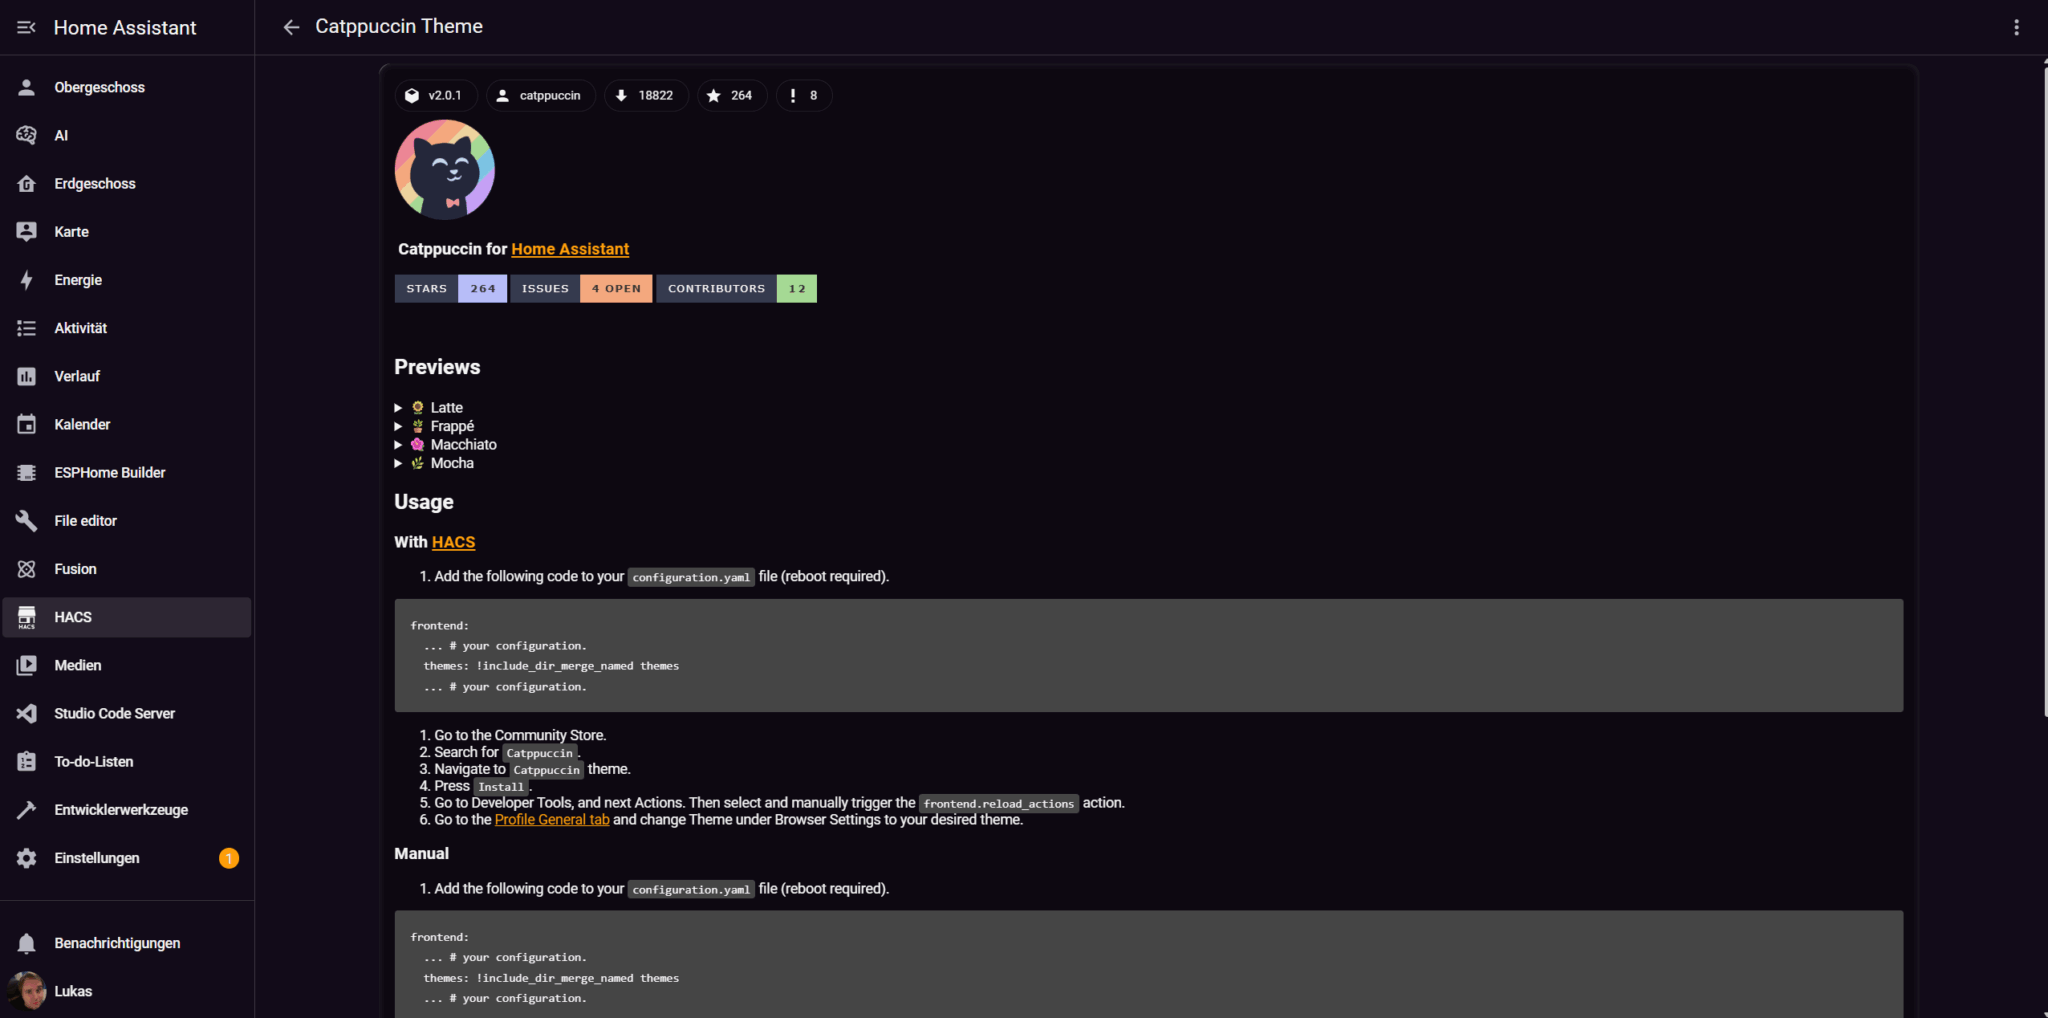
Task: Select HACS in the sidebar menu
Action: pyautogui.click(x=127, y=617)
